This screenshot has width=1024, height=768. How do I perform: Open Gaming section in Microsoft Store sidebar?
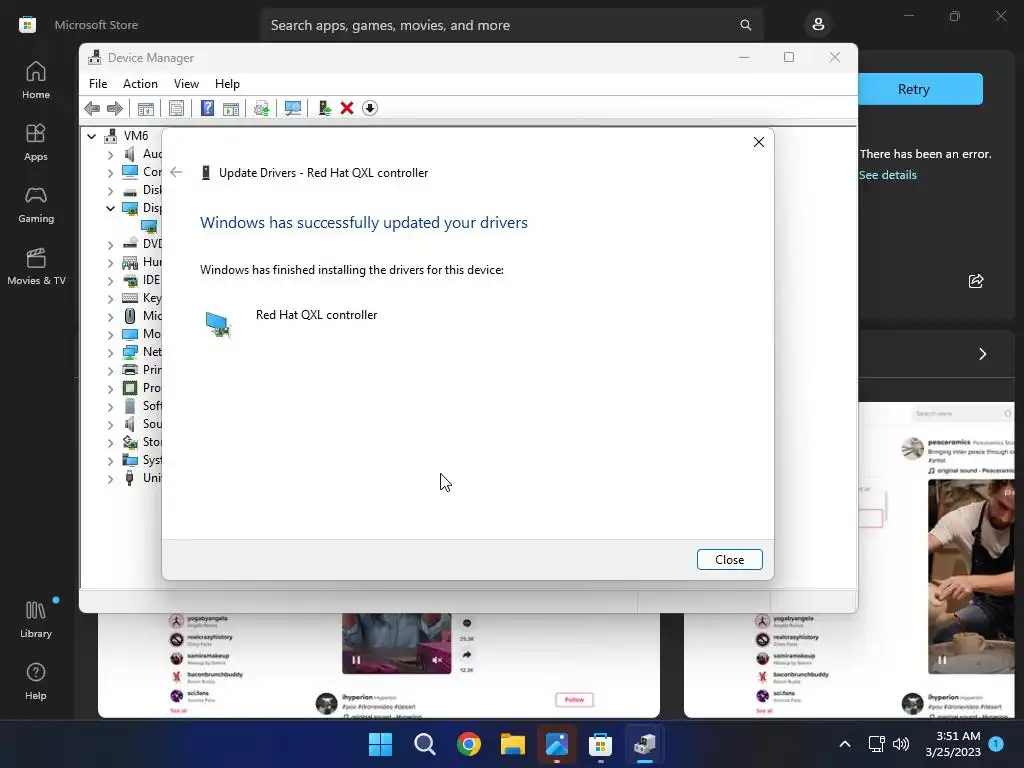pyautogui.click(x=36, y=204)
